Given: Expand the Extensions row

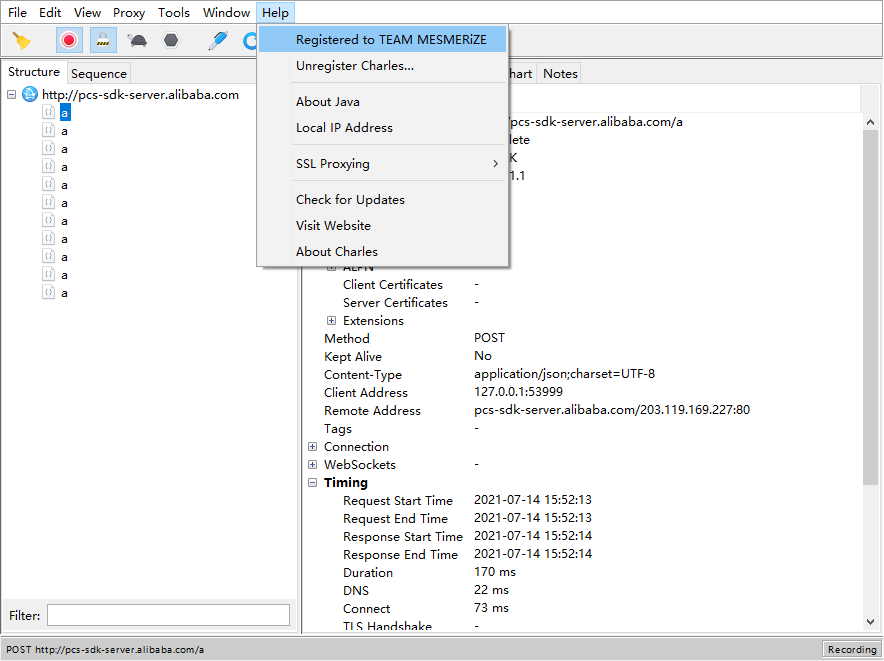Looking at the screenshot, I should click(332, 320).
